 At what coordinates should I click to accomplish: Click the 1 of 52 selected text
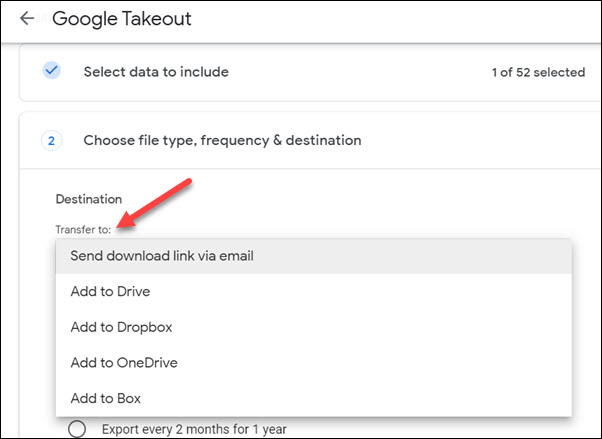[538, 72]
